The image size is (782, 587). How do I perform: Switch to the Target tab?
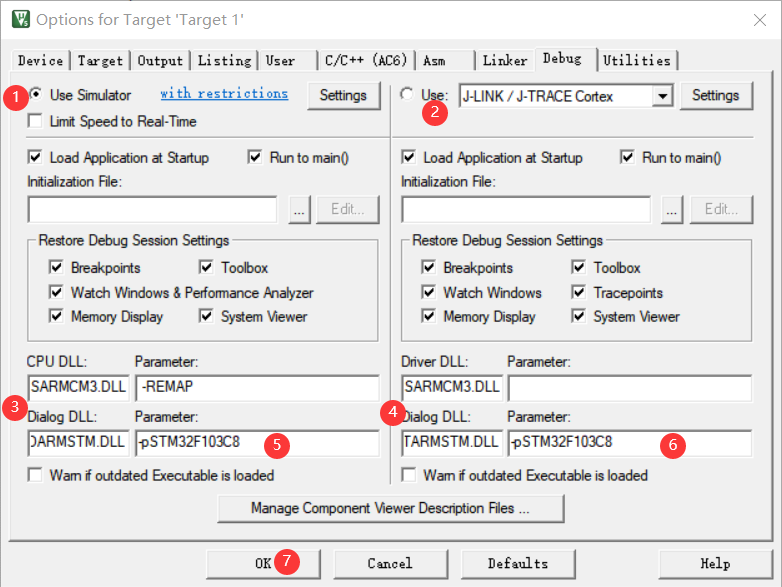100,61
